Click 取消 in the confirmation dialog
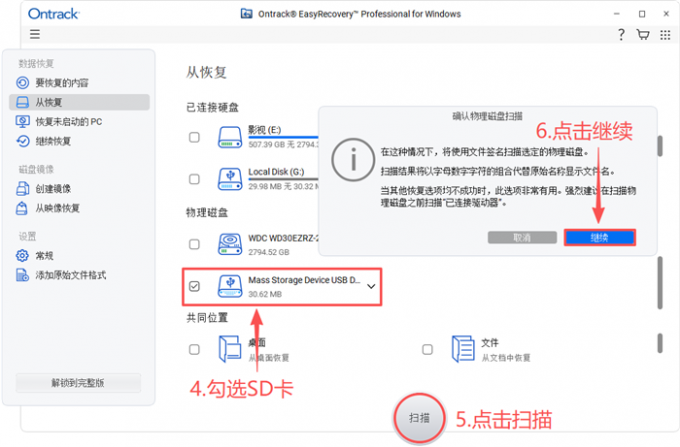This screenshot has height=447, width=680. tap(522, 238)
